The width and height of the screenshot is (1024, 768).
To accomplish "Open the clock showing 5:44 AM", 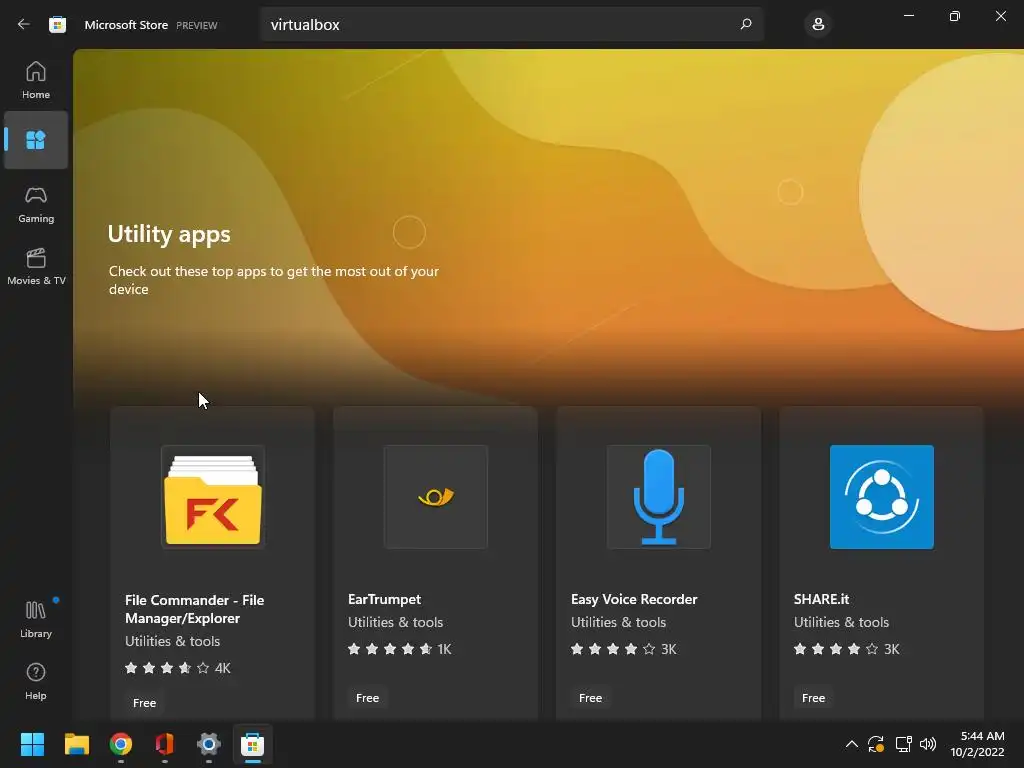I will (978, 744).
